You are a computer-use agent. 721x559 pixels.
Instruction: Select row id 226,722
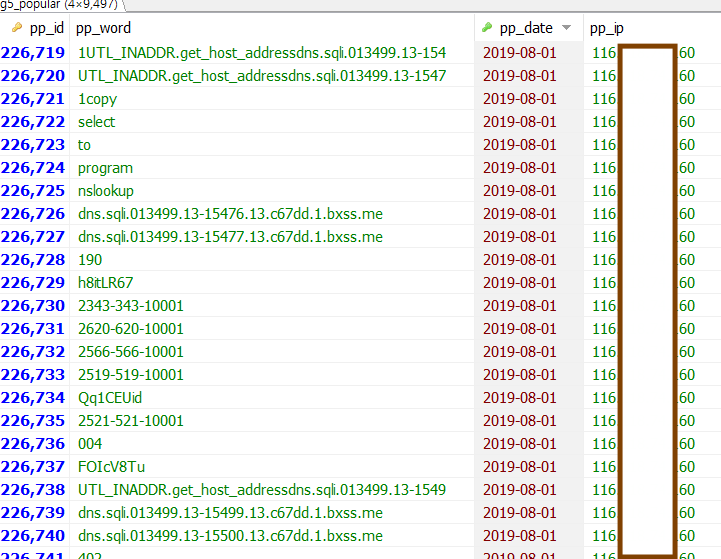pos(33,122)
